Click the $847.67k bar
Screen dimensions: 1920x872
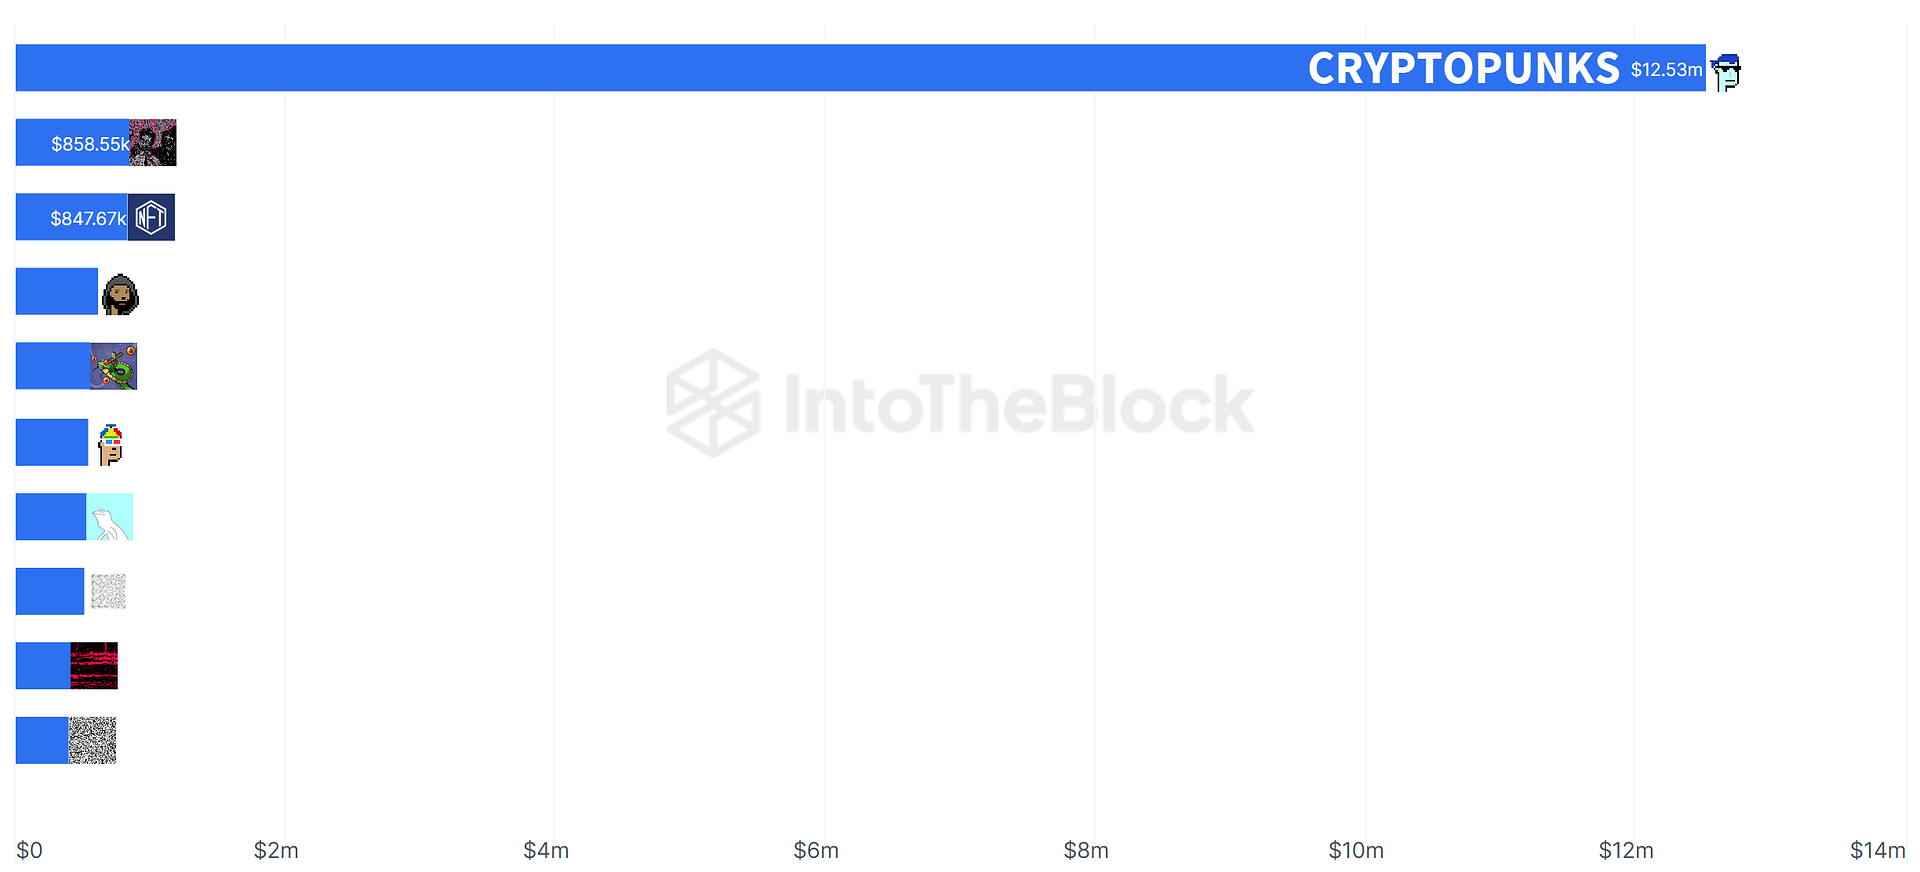point(72,217)
